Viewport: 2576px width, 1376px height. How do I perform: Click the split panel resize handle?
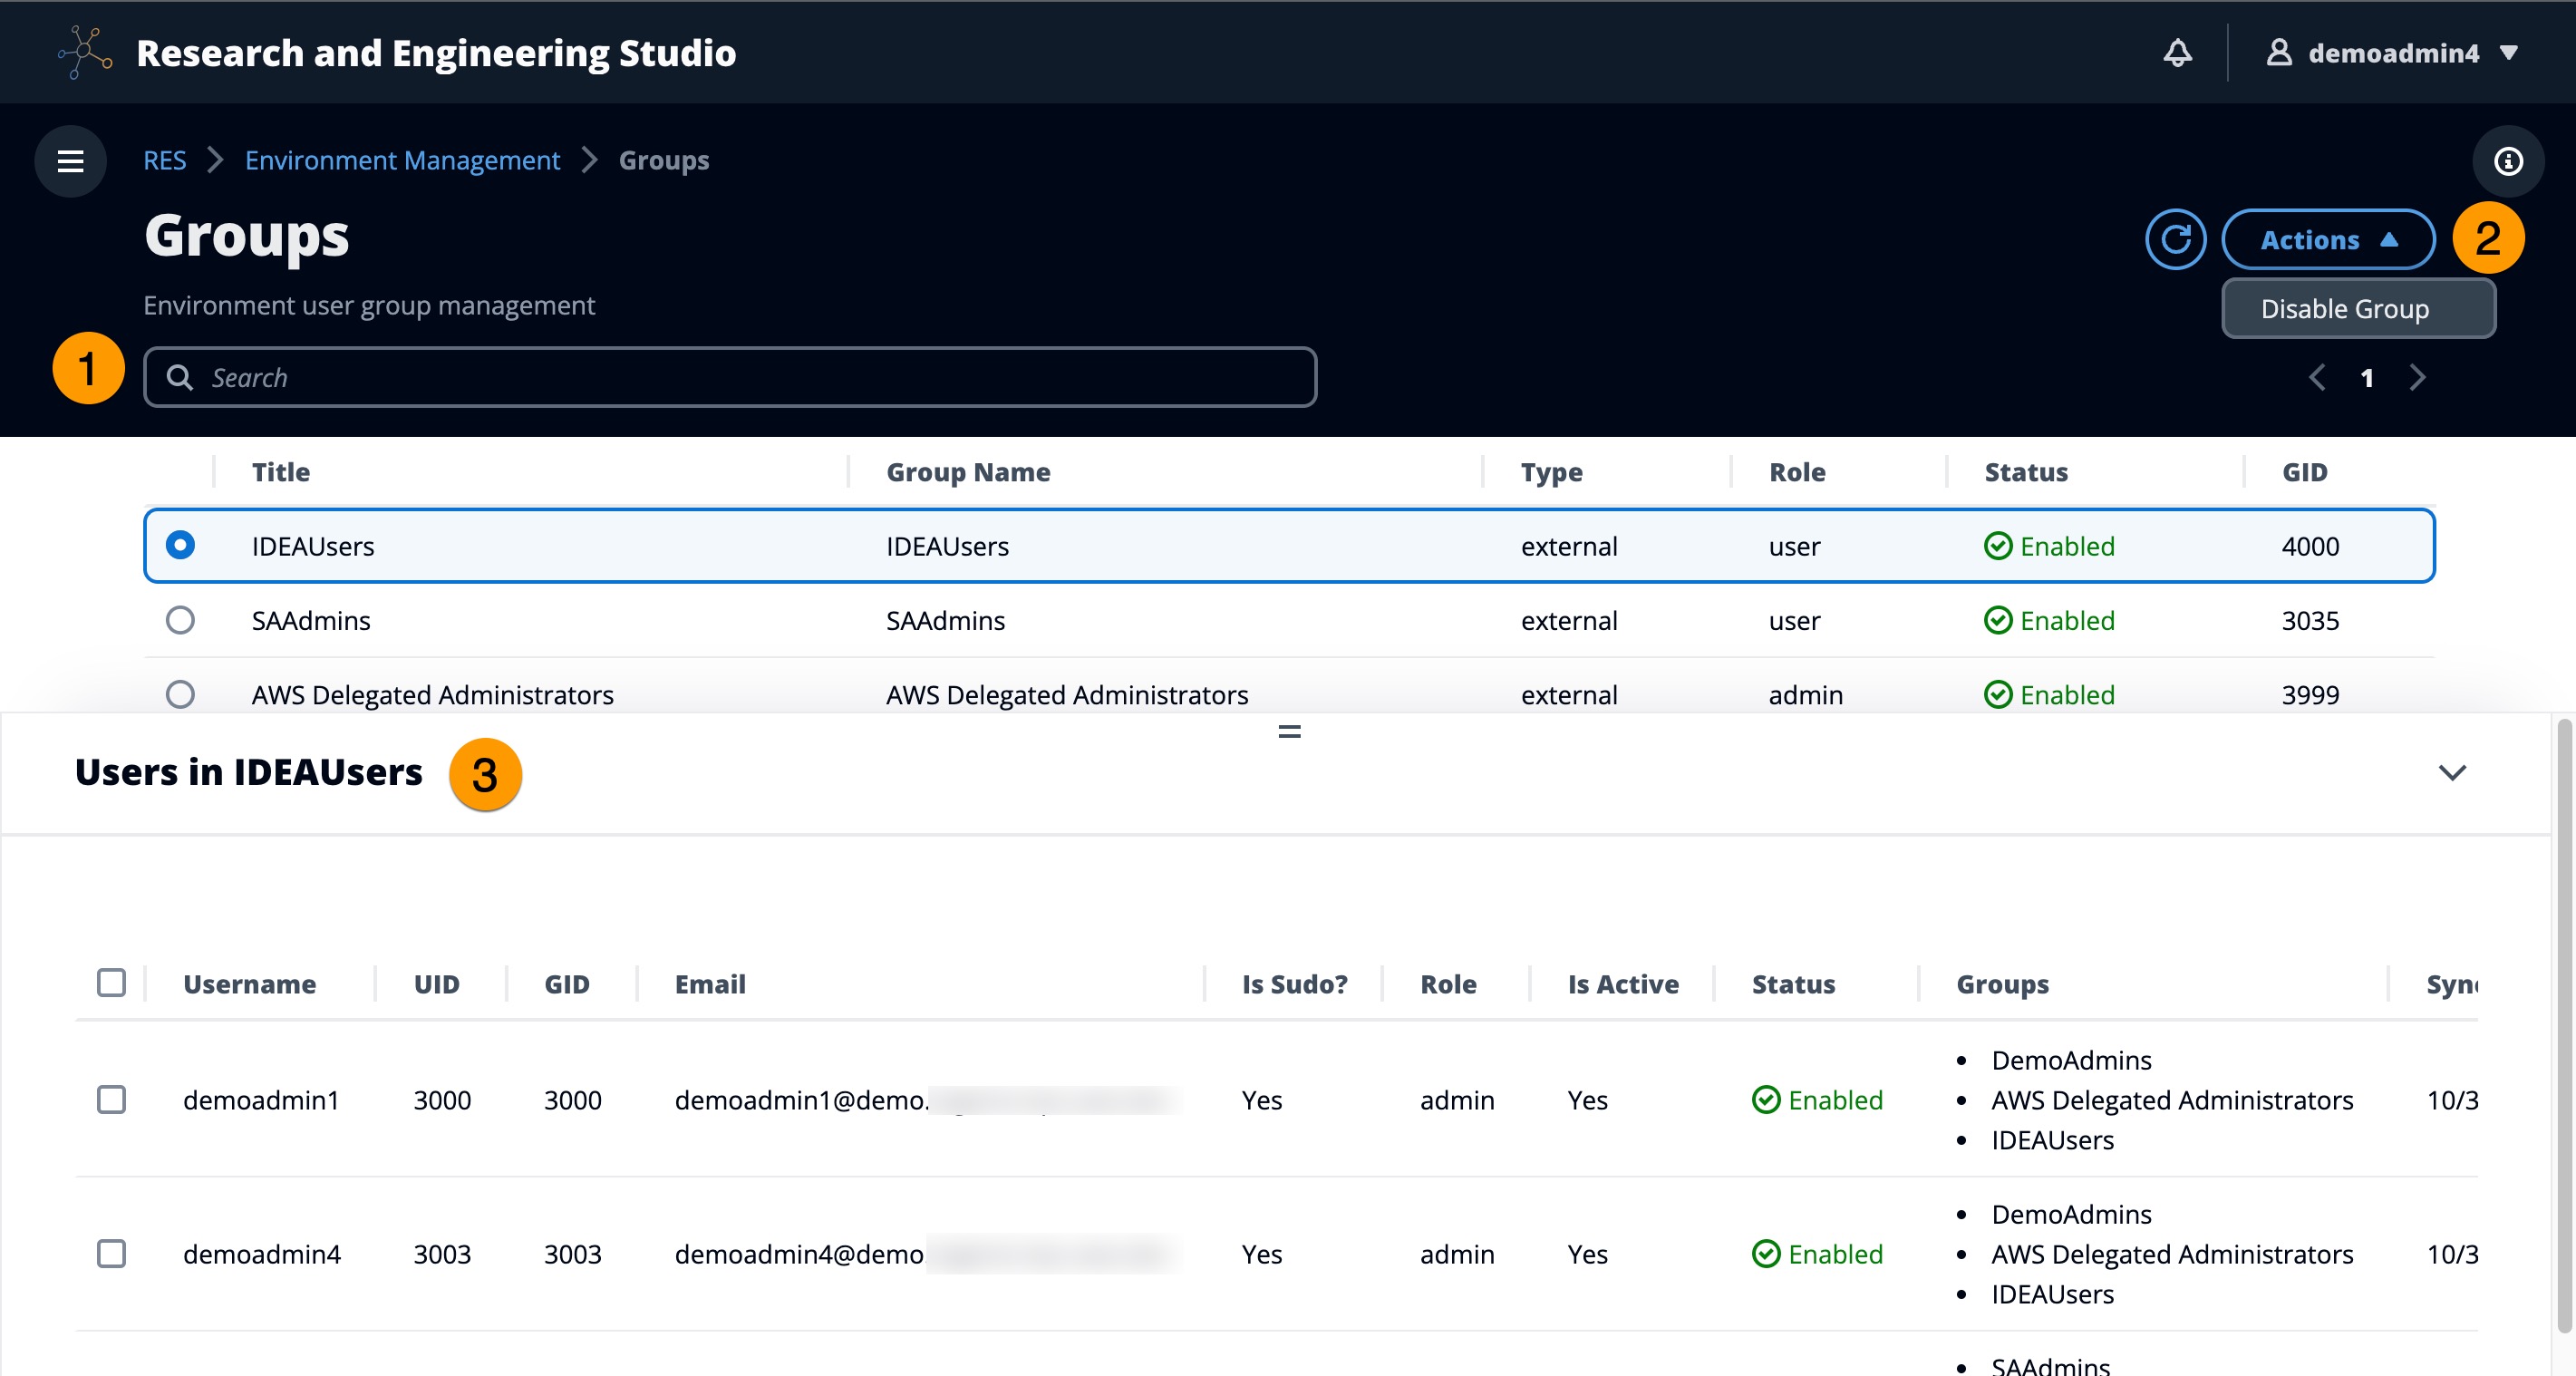(x=1289, y=732)
